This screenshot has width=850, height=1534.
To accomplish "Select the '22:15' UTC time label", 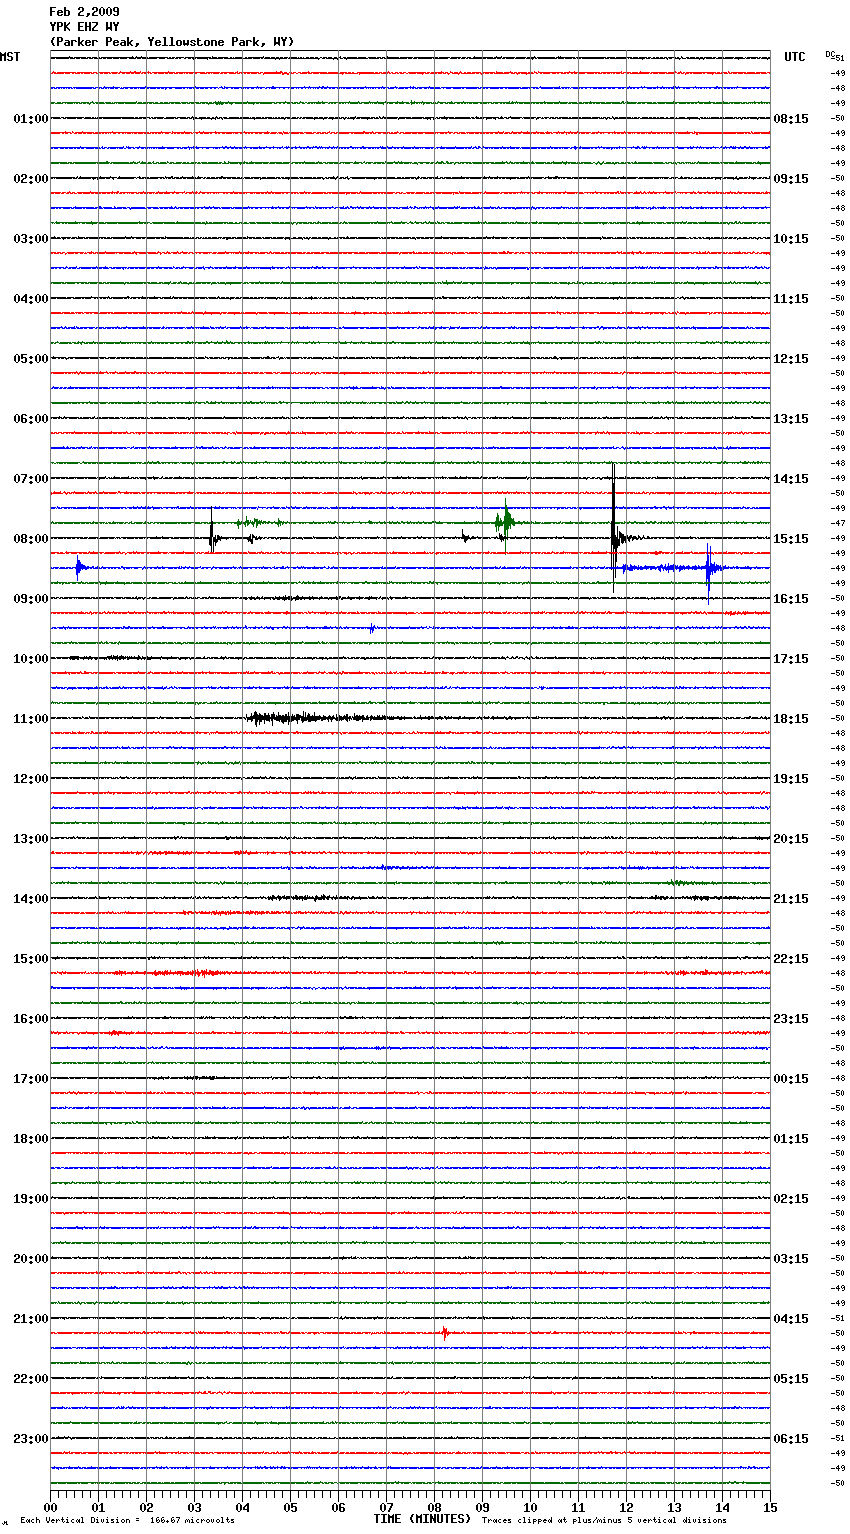I will click(x=791, y=959).
